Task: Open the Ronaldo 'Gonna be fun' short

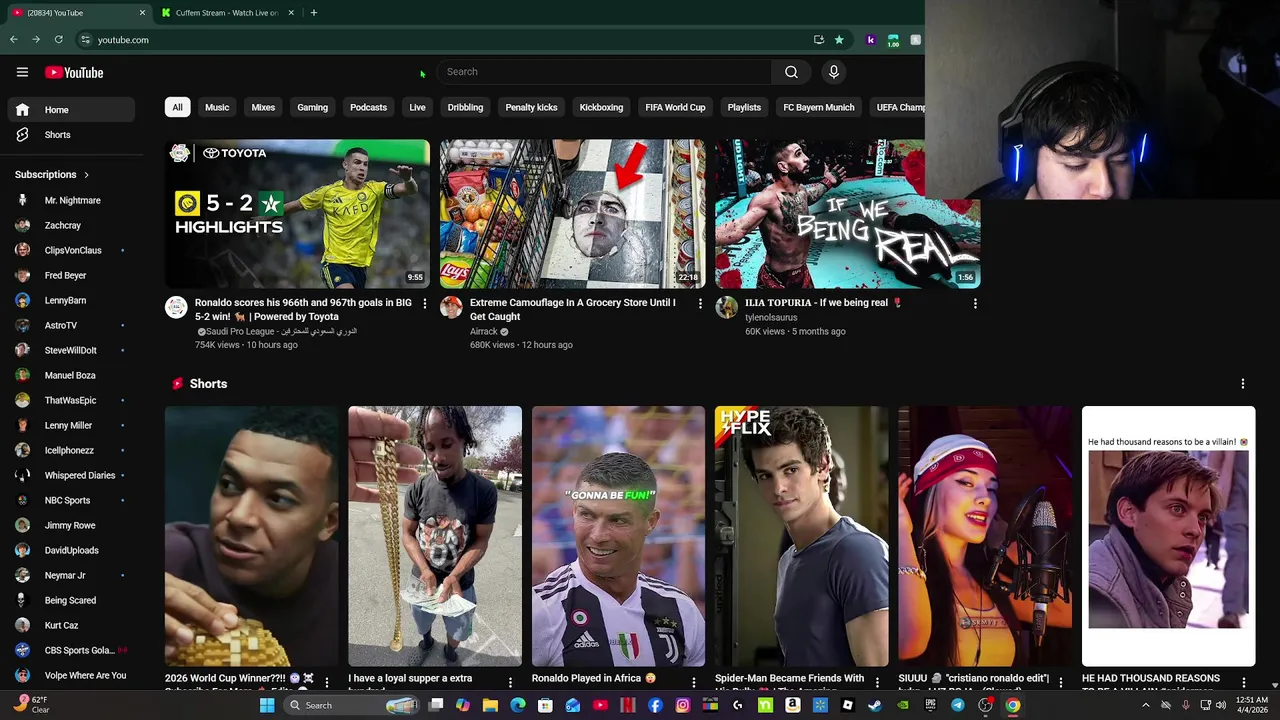Action: [618, 536]
